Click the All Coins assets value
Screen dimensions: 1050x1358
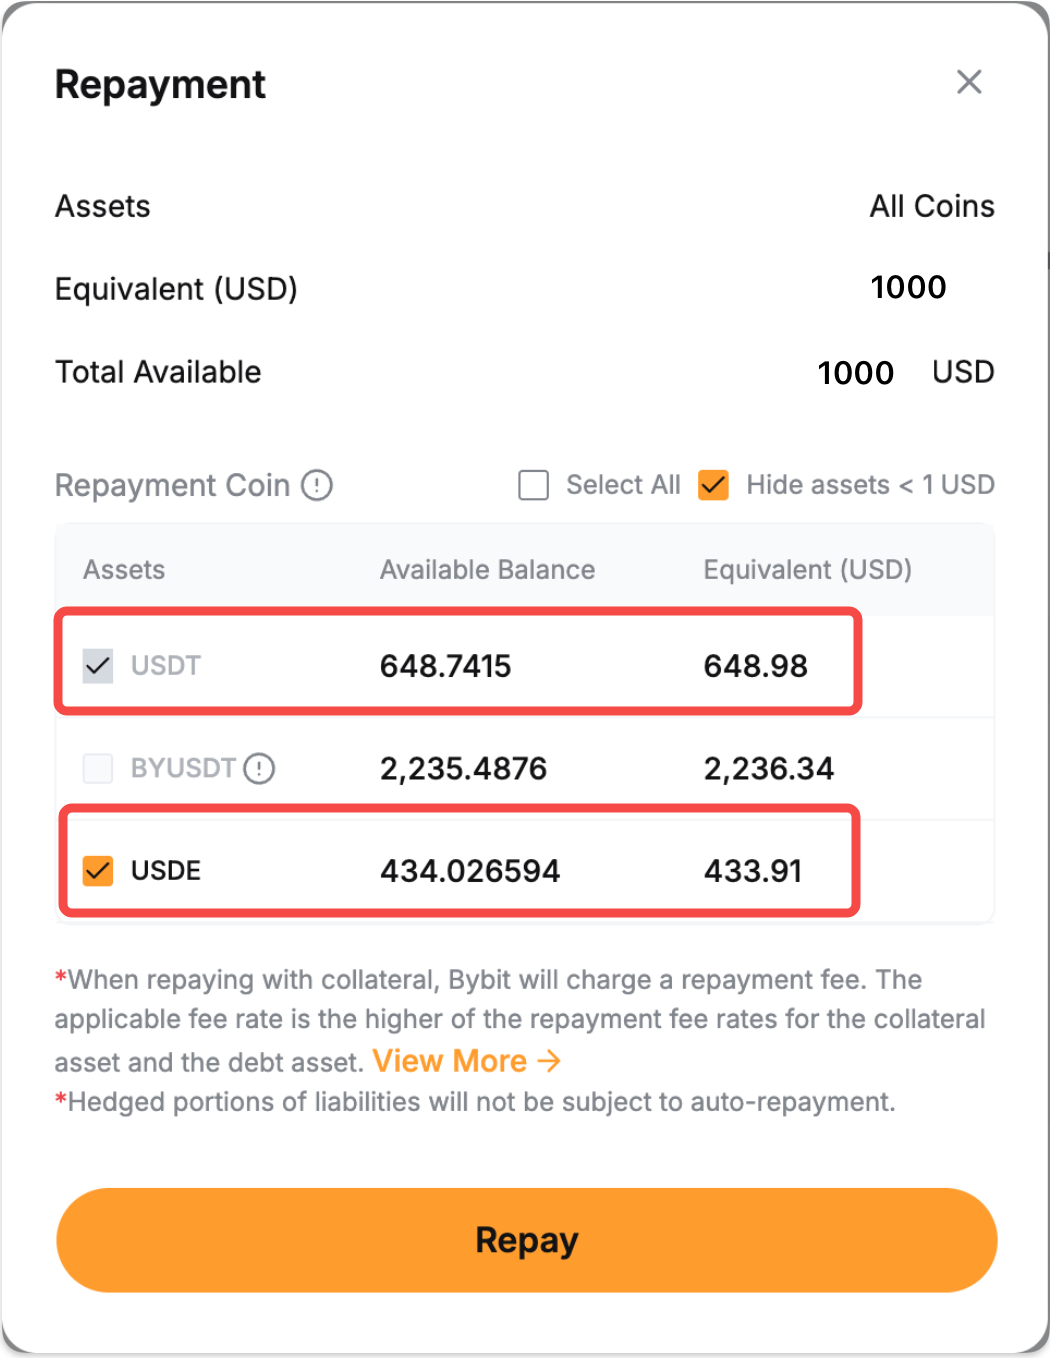coord(931,206)
